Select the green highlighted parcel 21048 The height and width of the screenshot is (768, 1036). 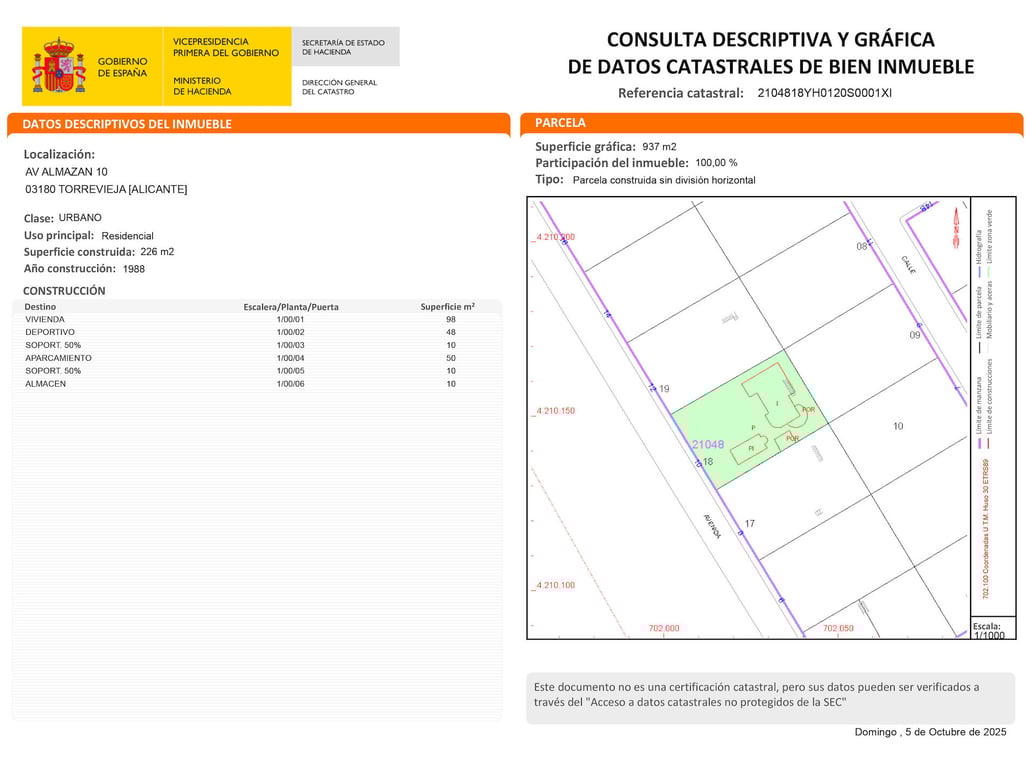pos(750,419)
